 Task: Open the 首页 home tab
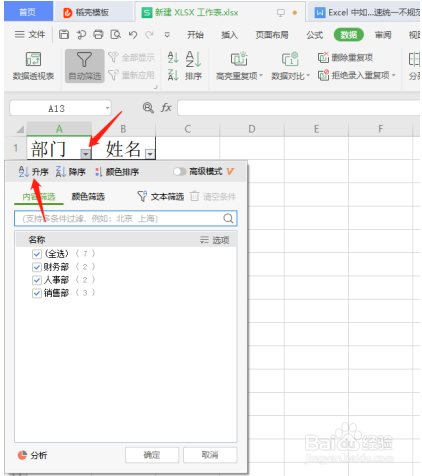(28, 12)
